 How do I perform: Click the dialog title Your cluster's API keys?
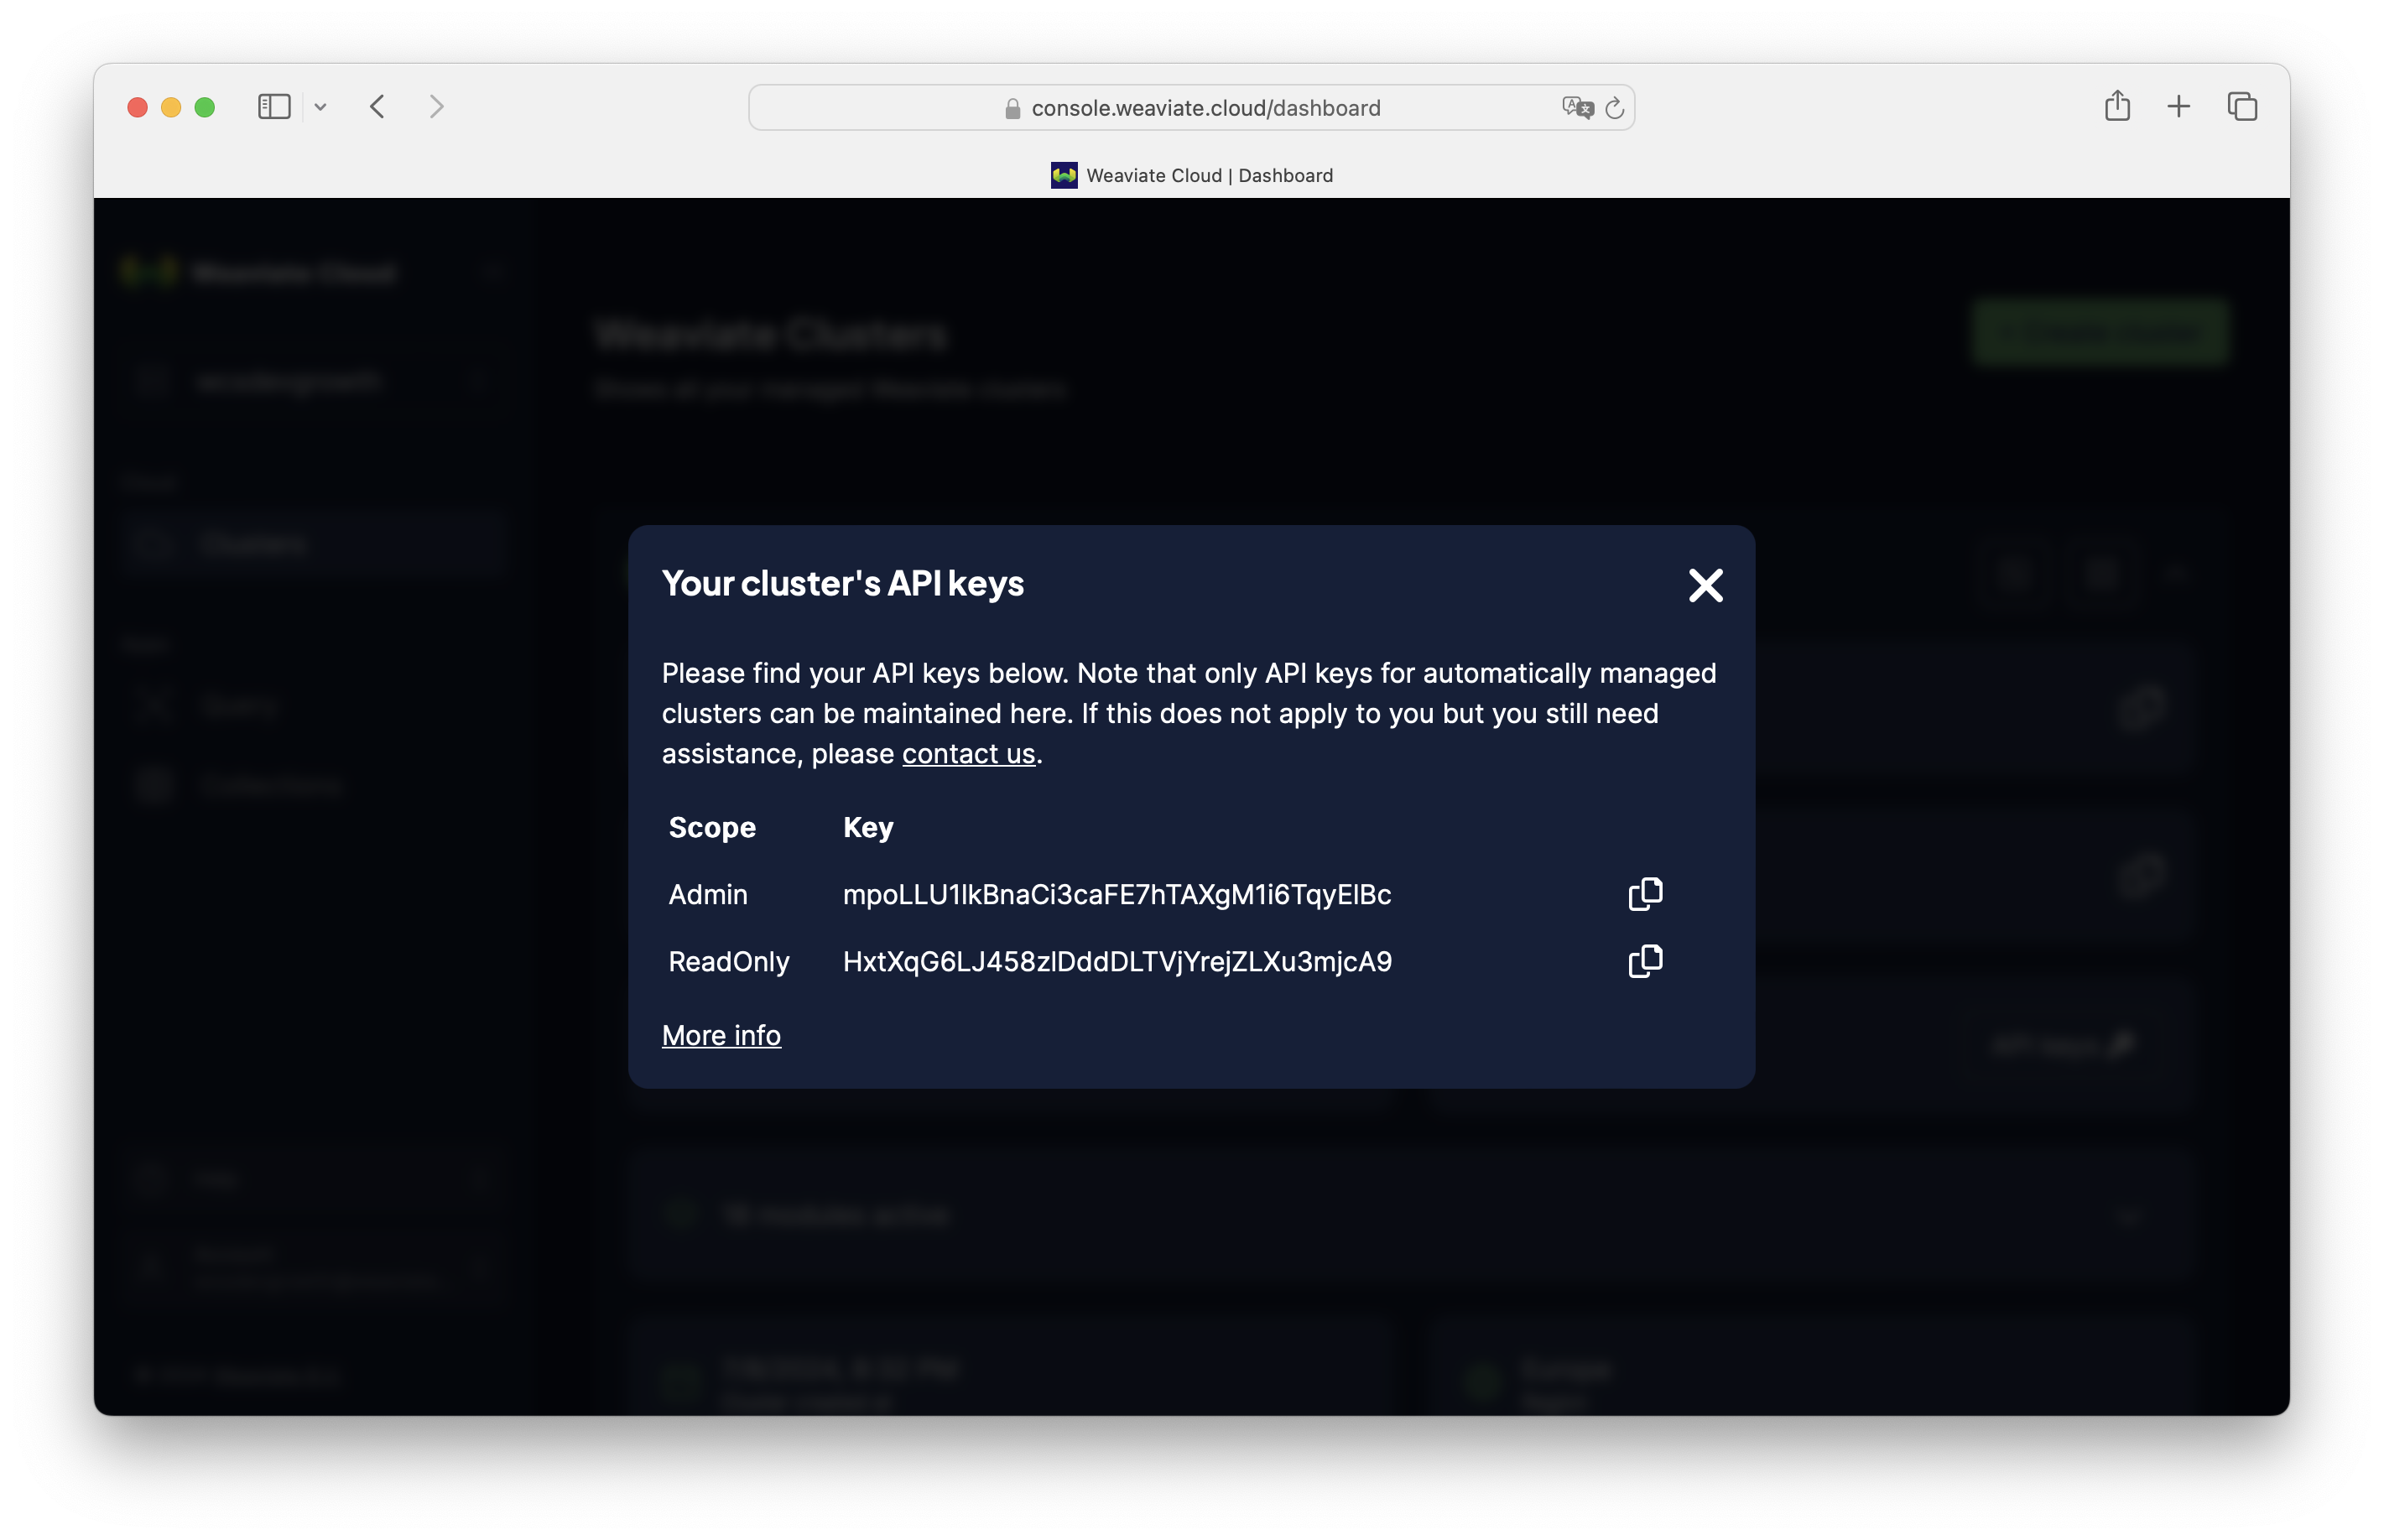pos(843,583)
